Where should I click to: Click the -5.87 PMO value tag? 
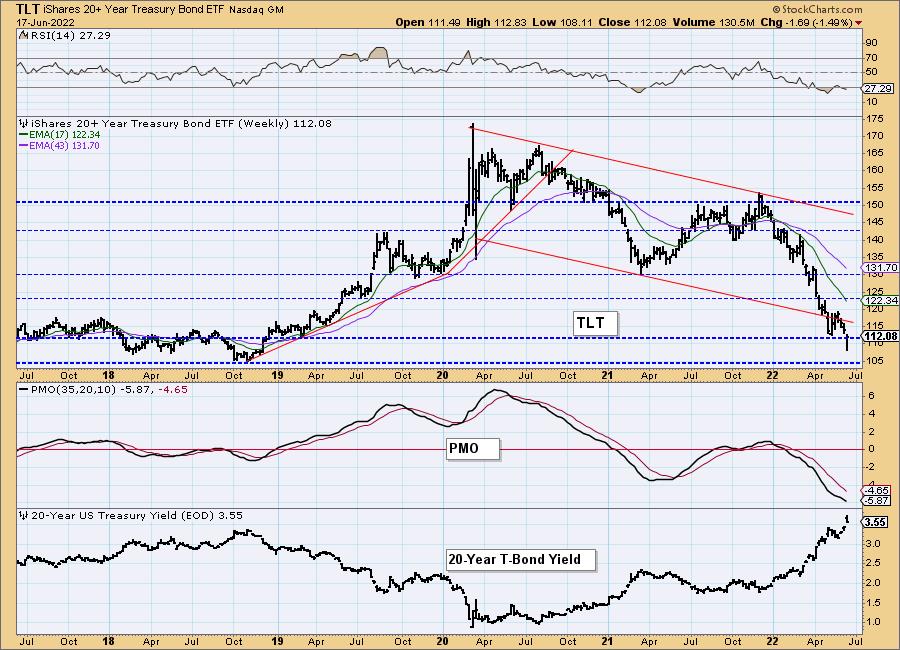tap(877, 501)
